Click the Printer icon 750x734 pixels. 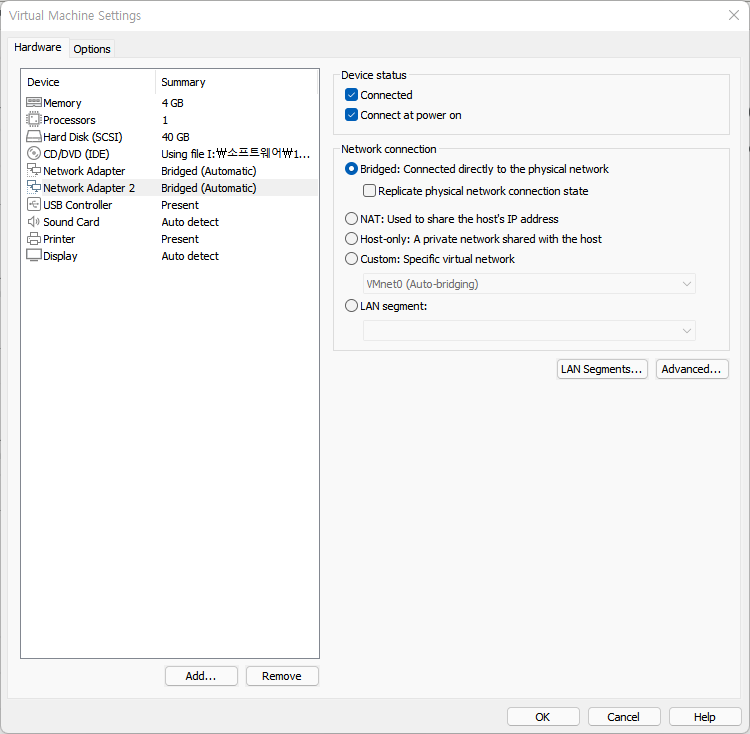(33, 239)
